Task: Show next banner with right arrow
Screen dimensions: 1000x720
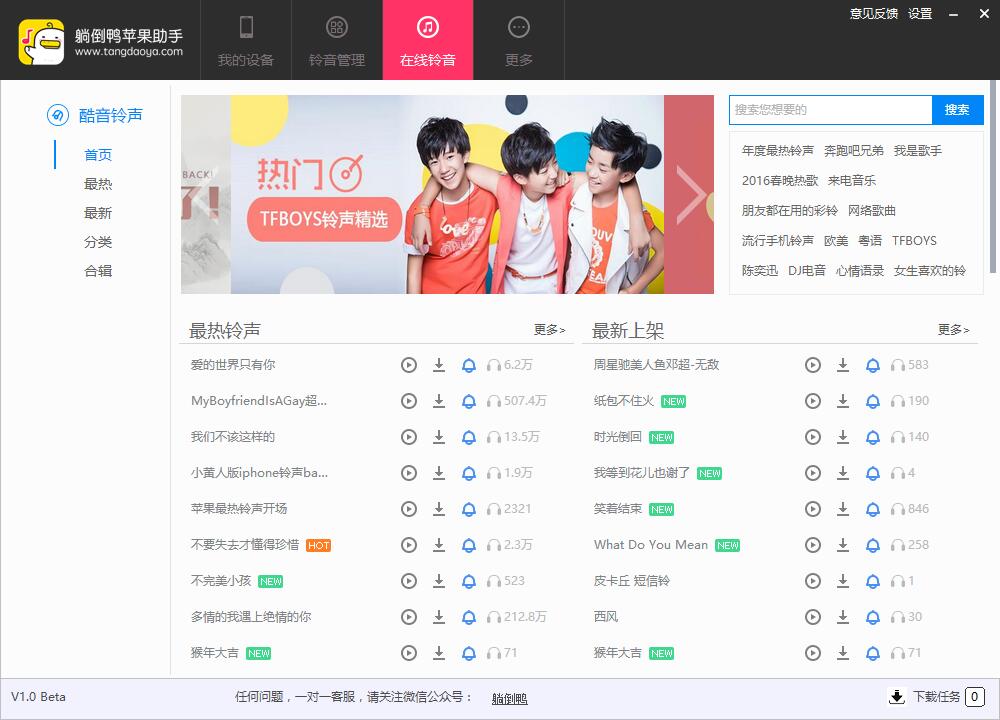Action: (x=689, y=195)
